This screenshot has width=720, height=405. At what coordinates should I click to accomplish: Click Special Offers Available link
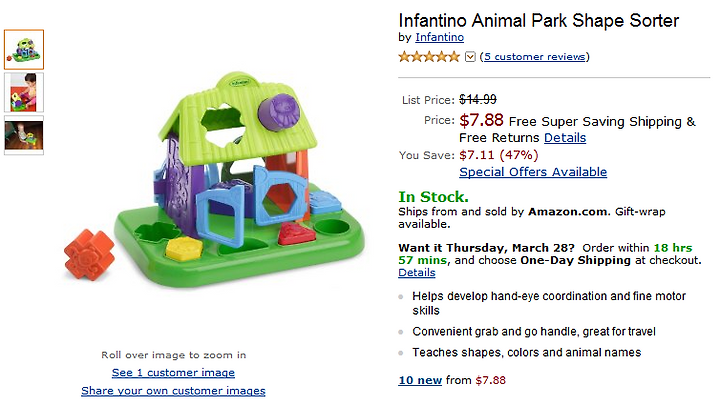[533, 172]
